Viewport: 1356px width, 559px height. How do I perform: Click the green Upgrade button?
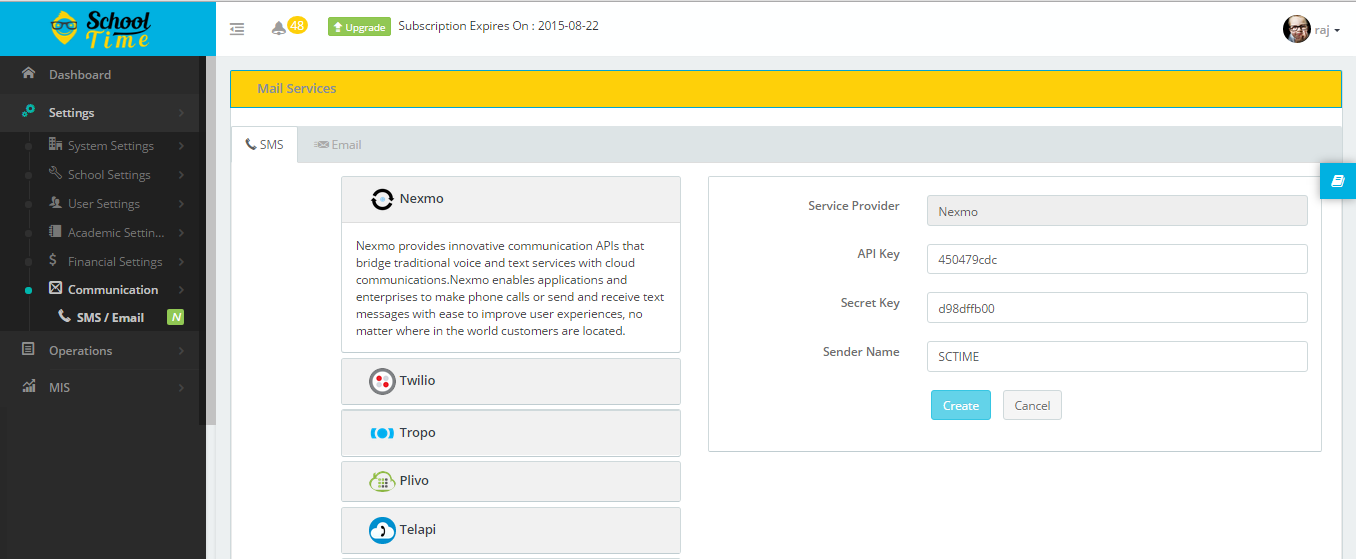pos(359,27)
